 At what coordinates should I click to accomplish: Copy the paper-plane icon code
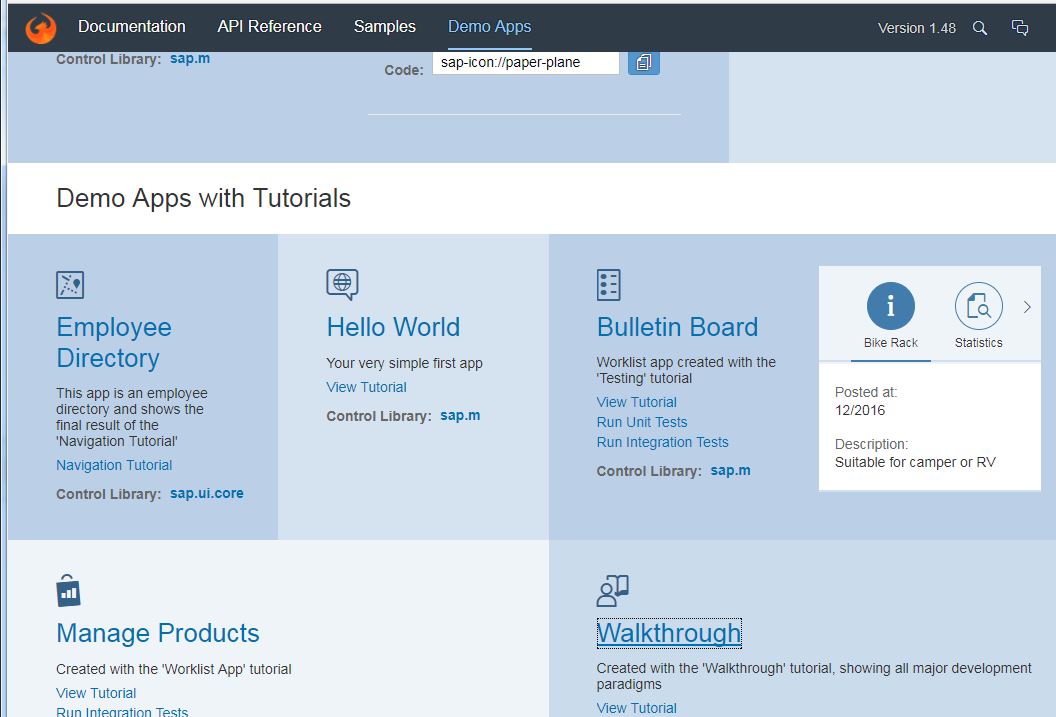[643, 62]
